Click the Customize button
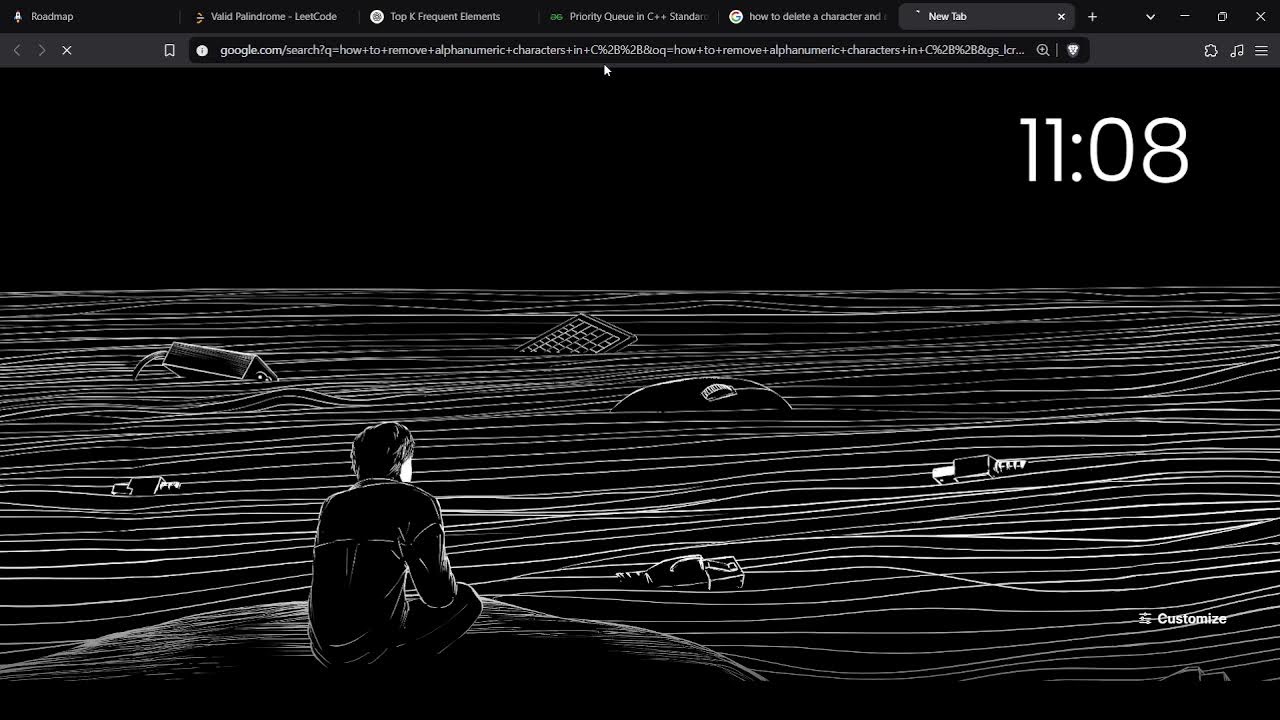Screen dimensions: 1280x720 point(1183,619)
